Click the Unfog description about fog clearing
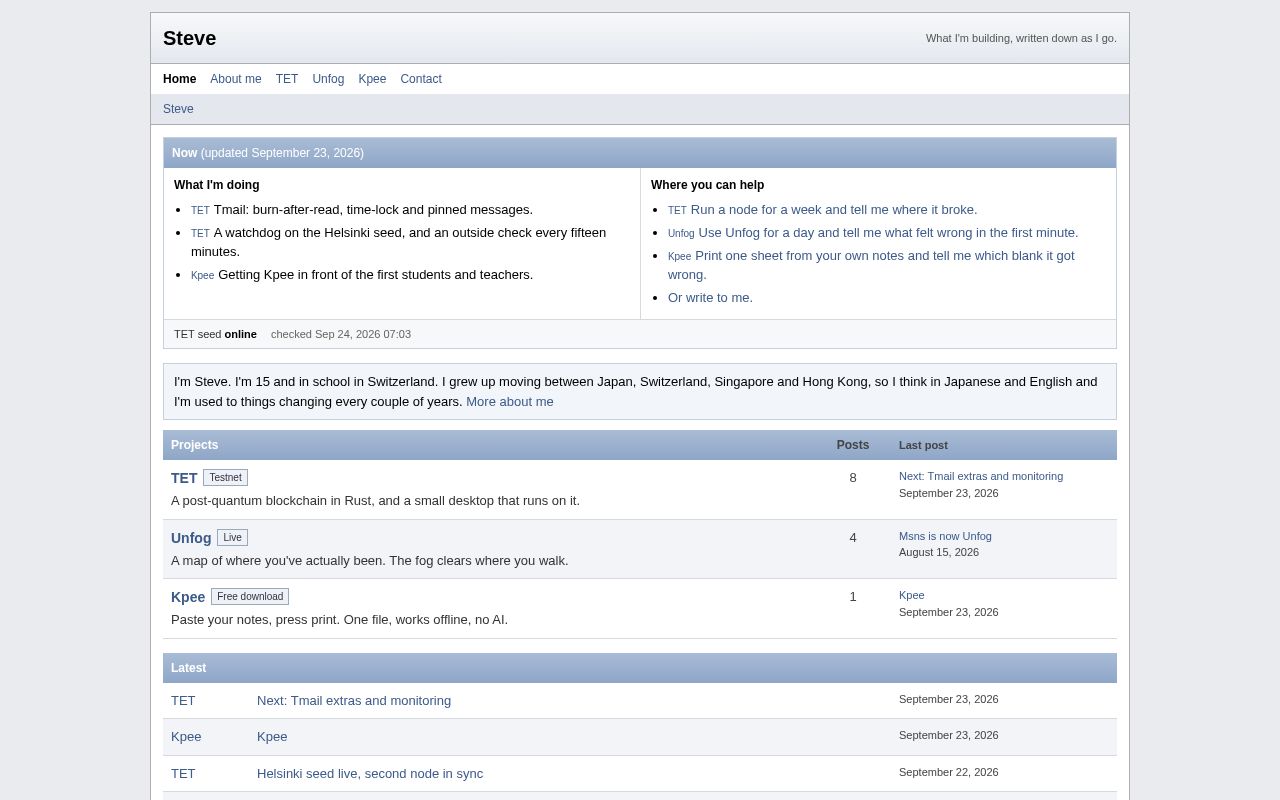Viewport: 1280px width, 800px height. (370, 561)
